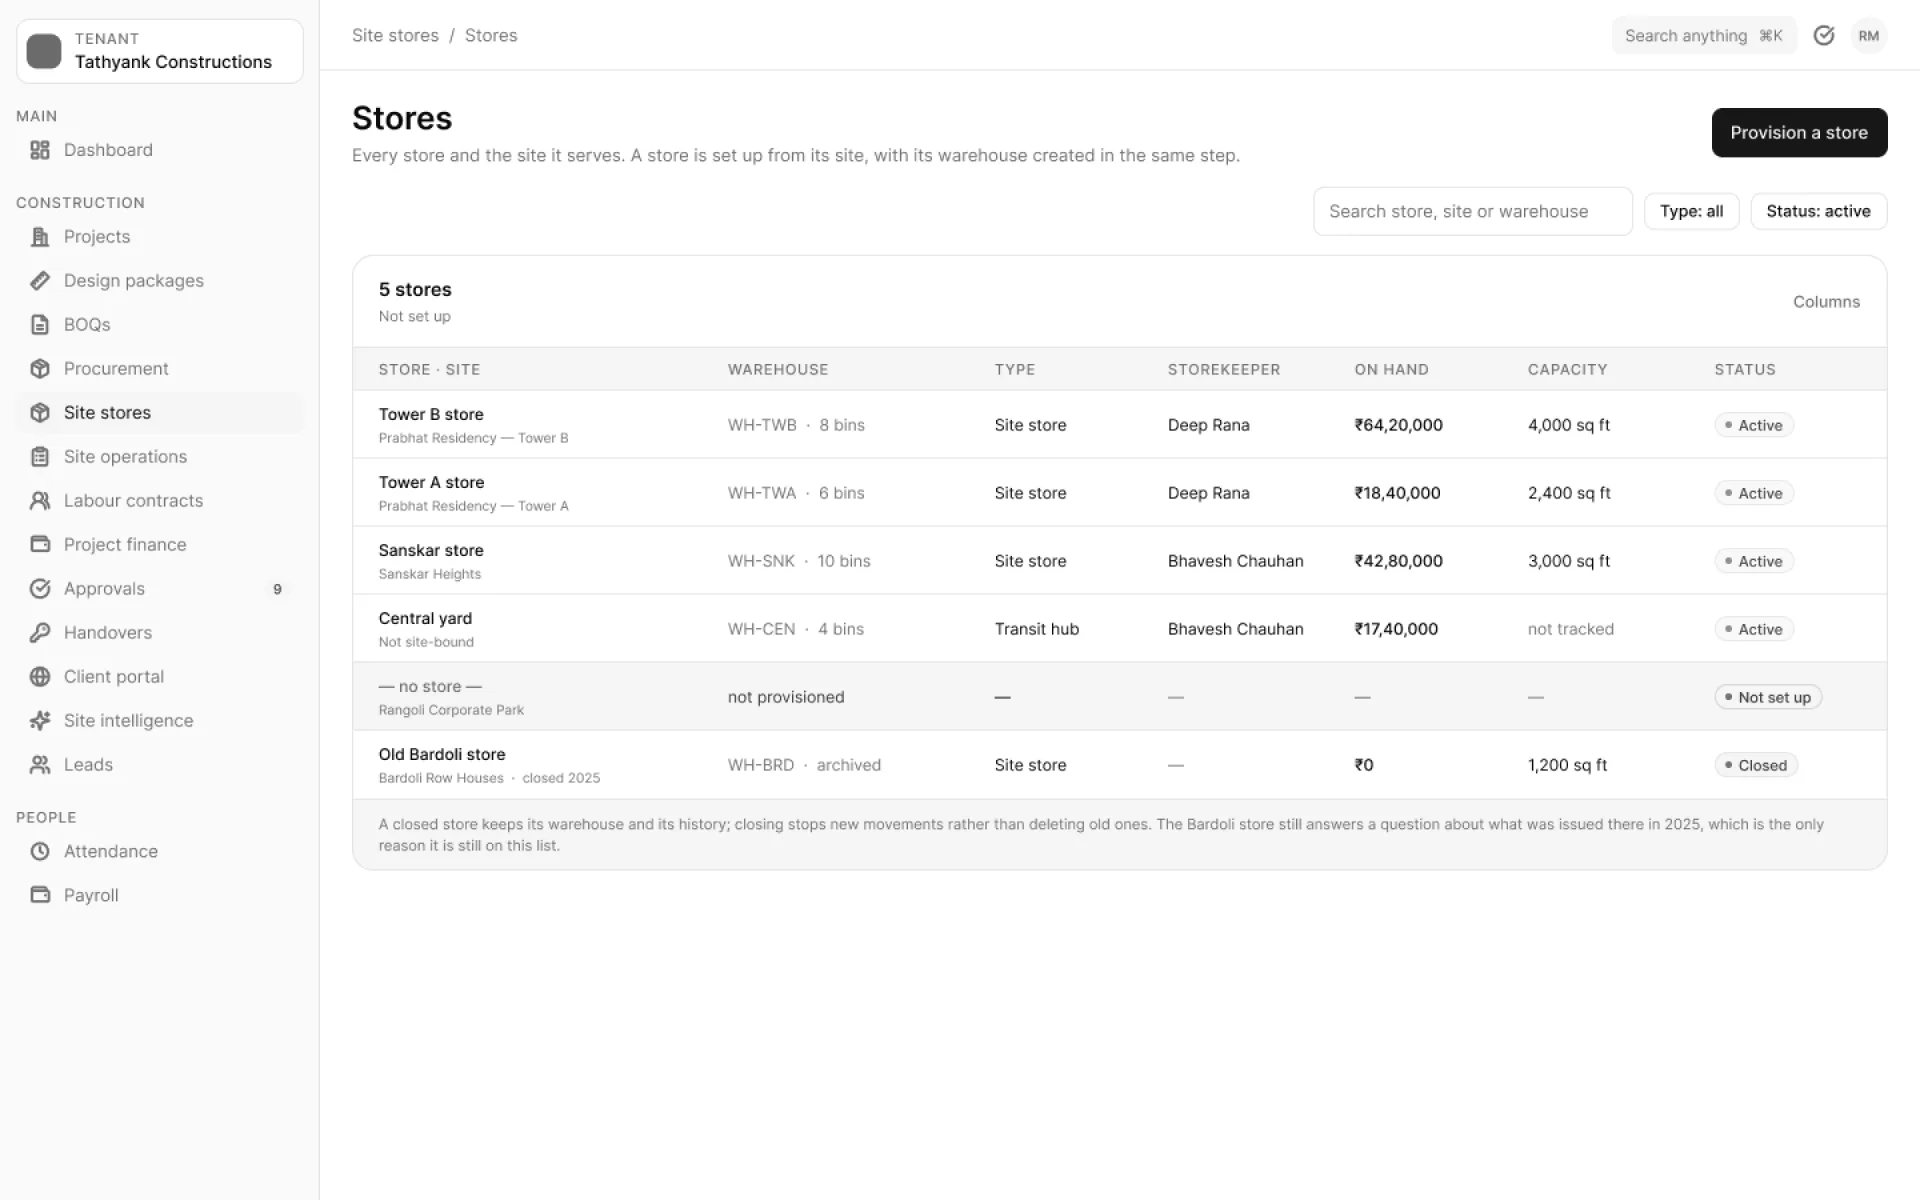Open the Status: active filter dropdown
Image resolution: width=1920 pixels, height=1200 pixels.
[1818, 212]
